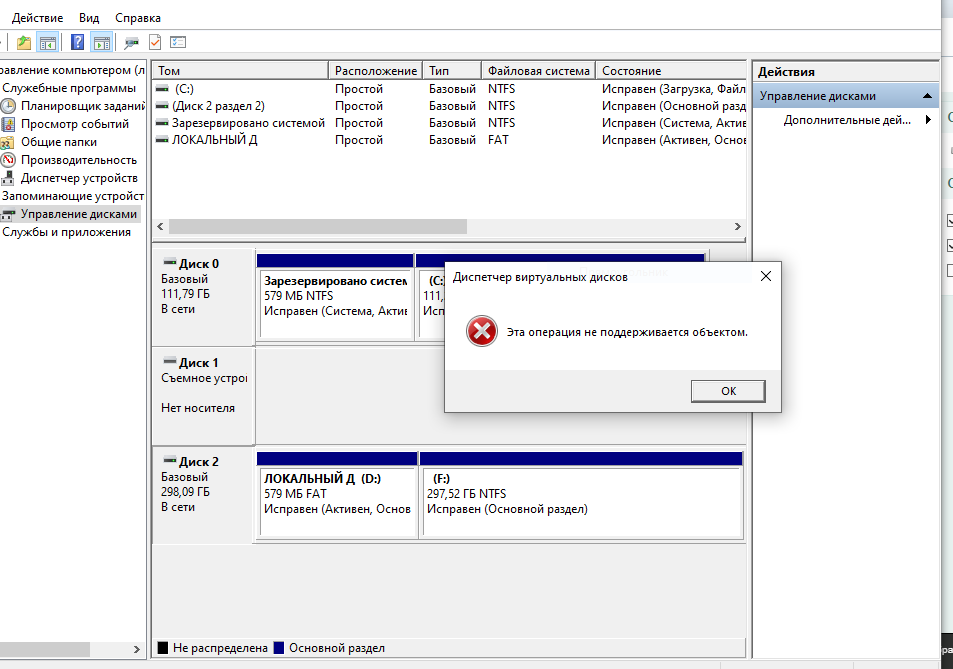Click the Просмотр событий tree icon
Screen dimensions: 953x669
(8, 124)
